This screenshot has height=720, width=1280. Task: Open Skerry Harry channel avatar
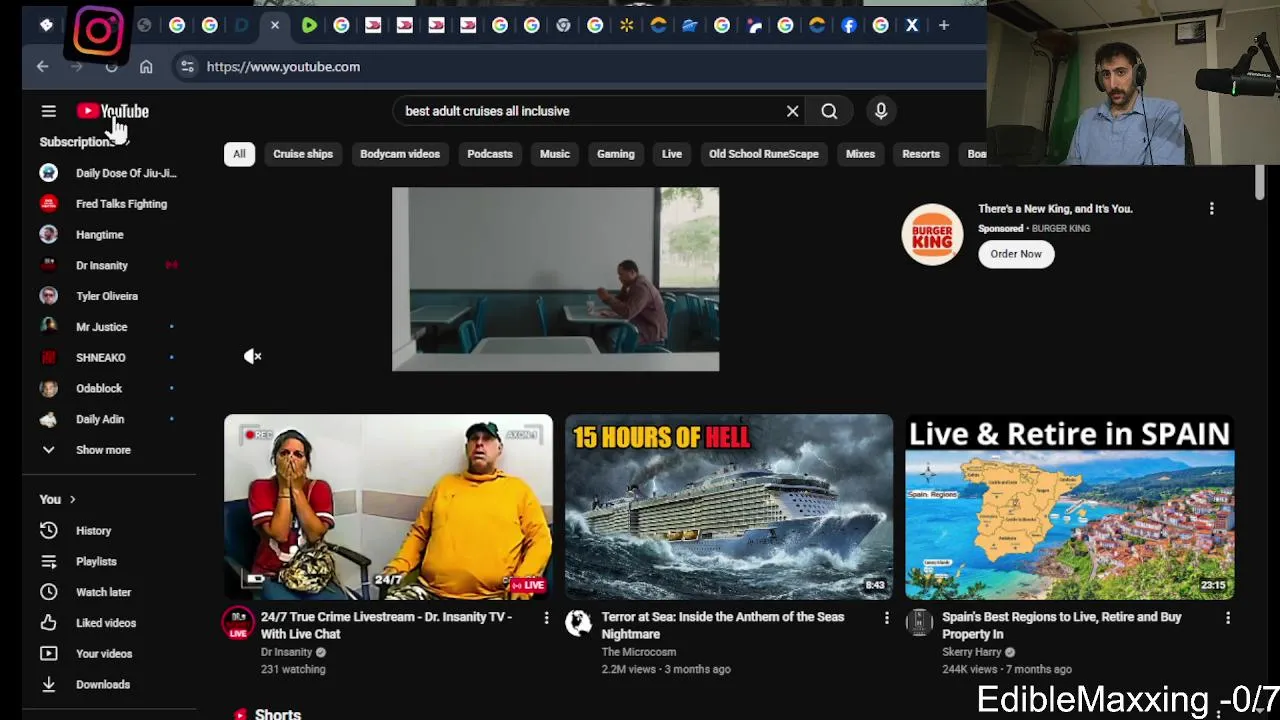[919, 623]
